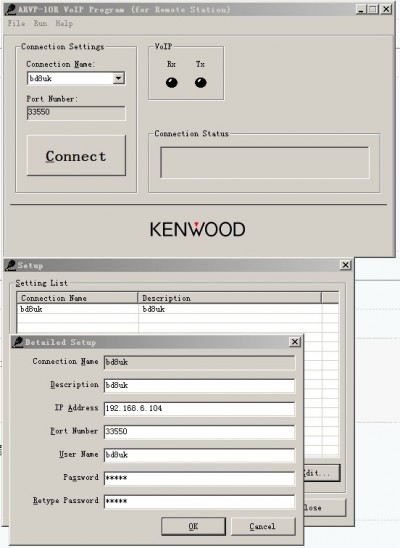This screenshot has width=400, height=548.
Task: Click the Rx indicator lamp
Action: (x=172, y=82)
